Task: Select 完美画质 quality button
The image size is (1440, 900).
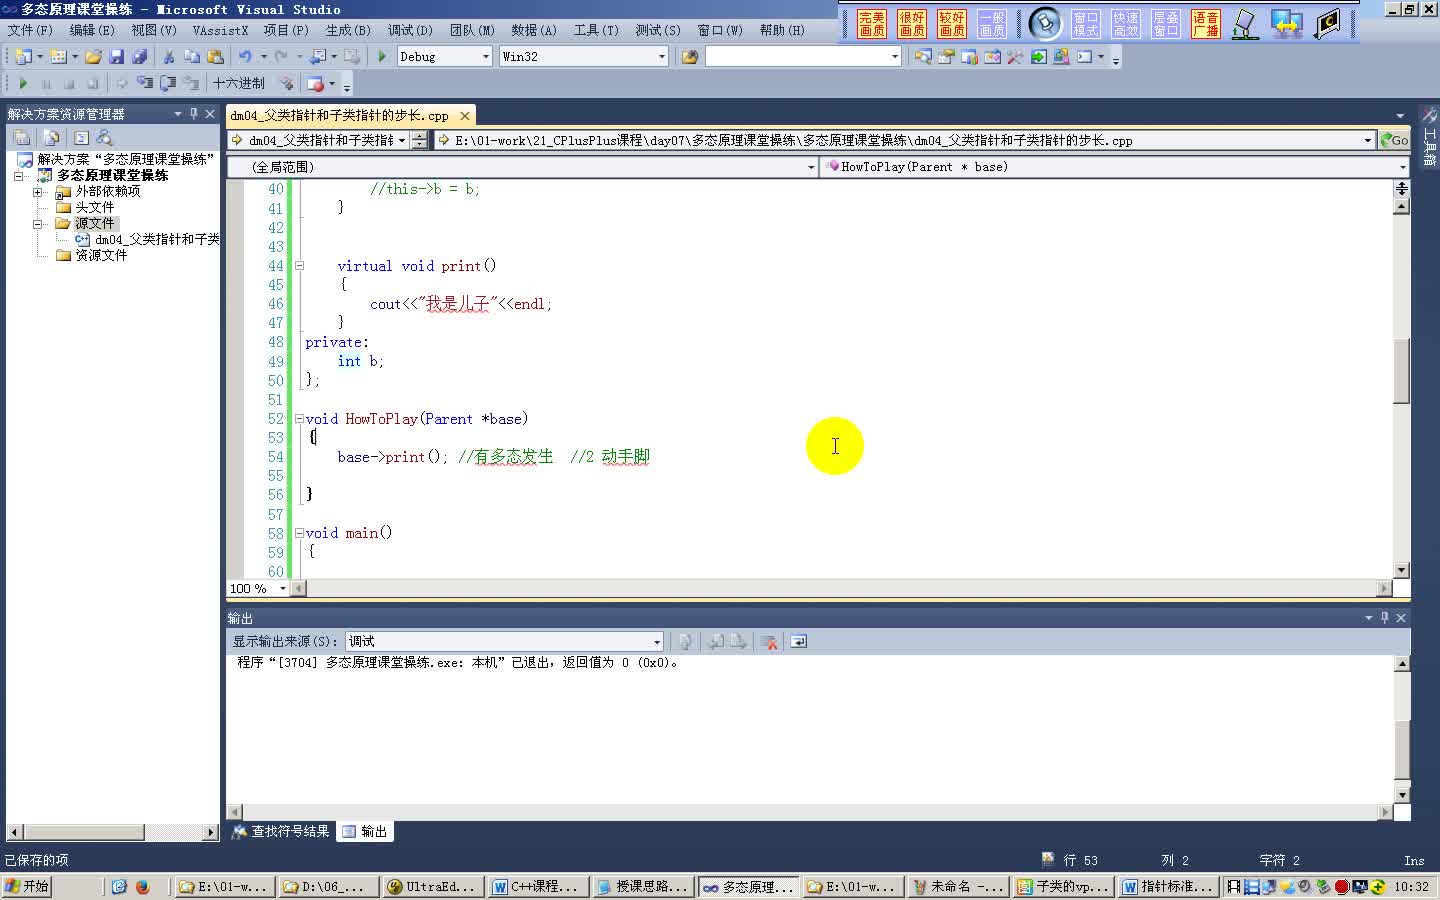Action: click(x=872, y=23)
